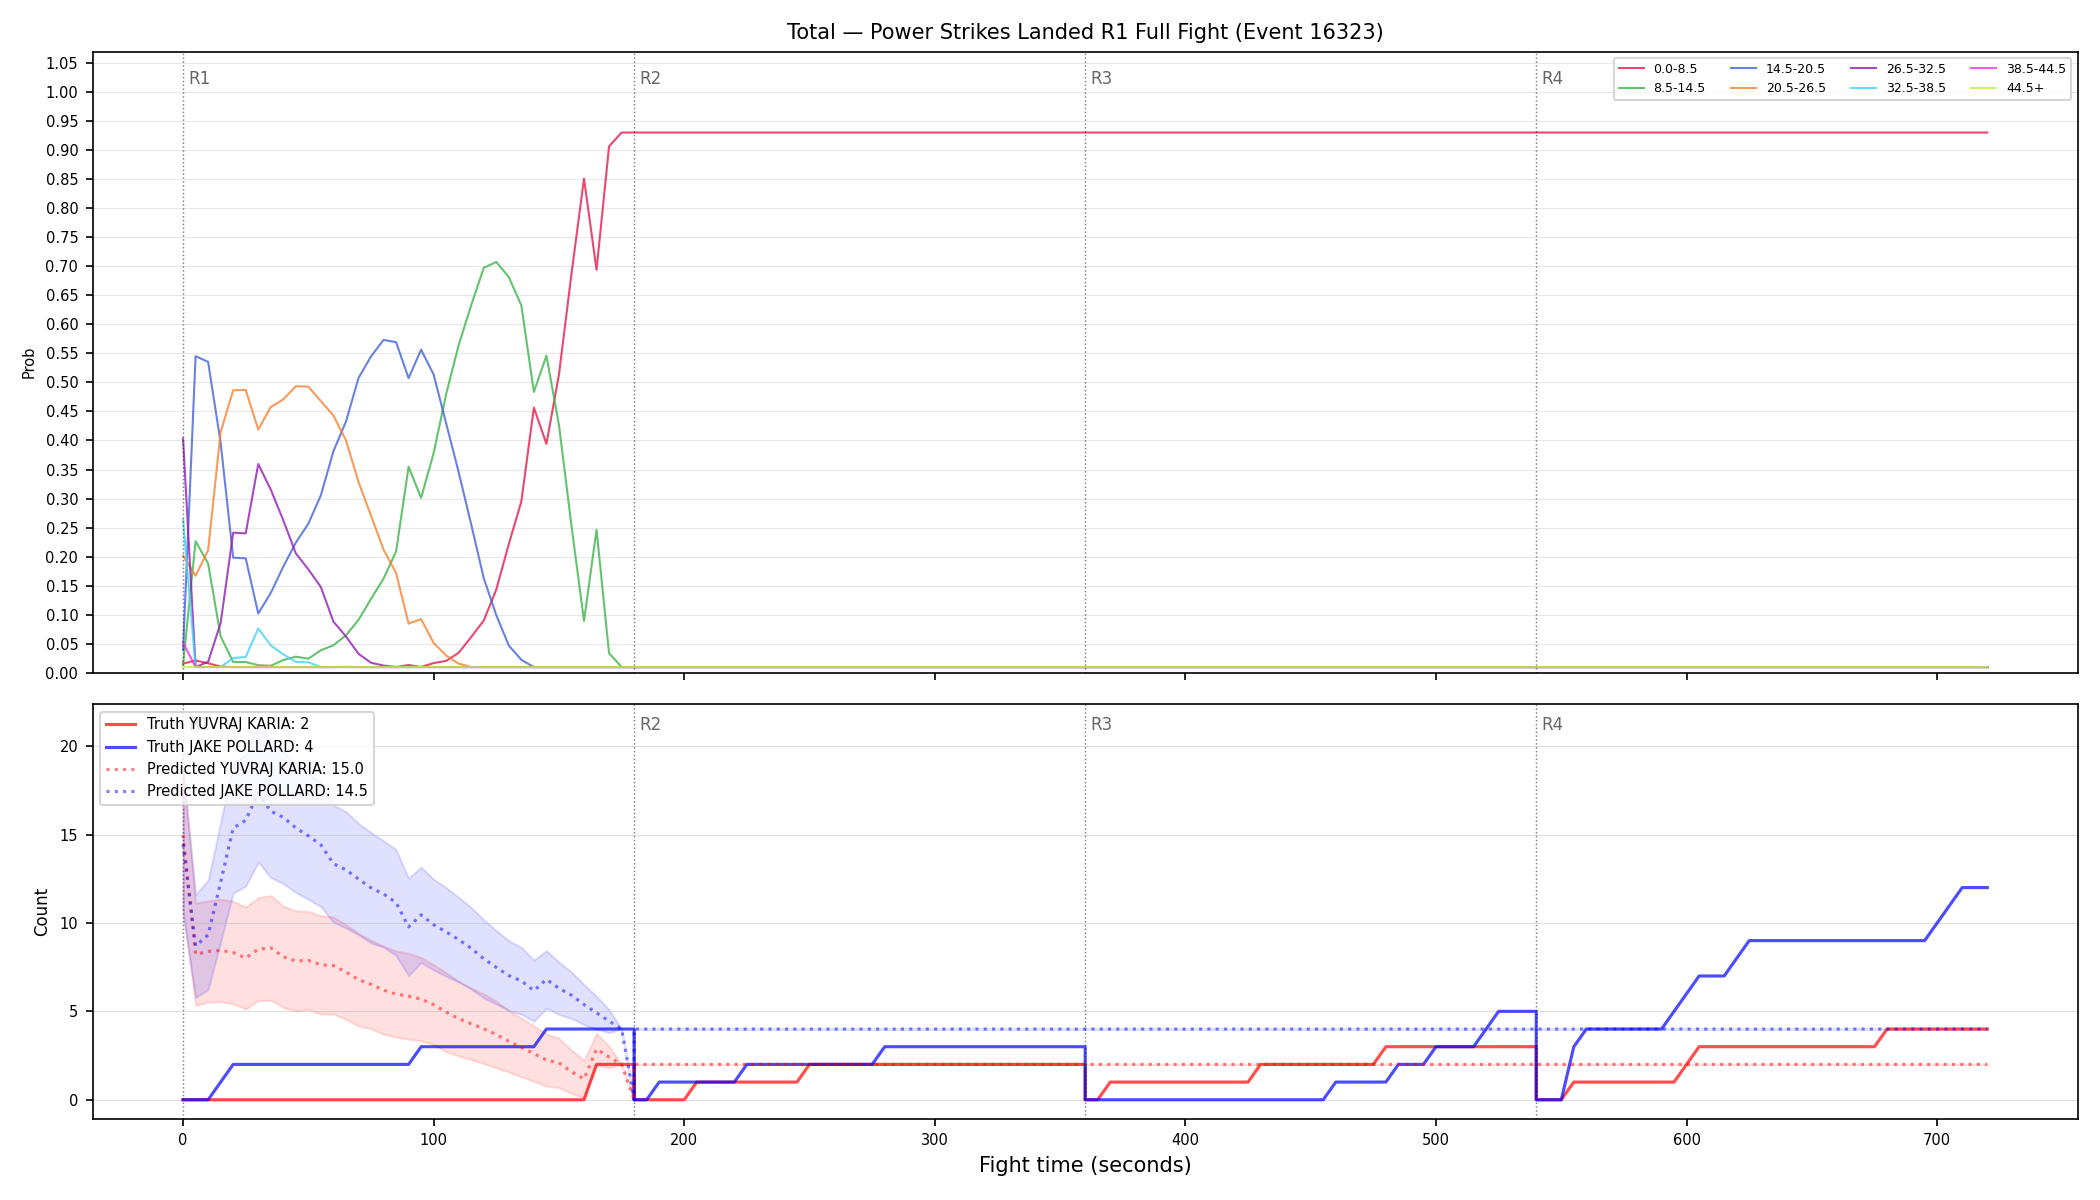Select the "0.95" tick on the Prob axis
The image size is (2100, 1200).
tap(62, 121)
